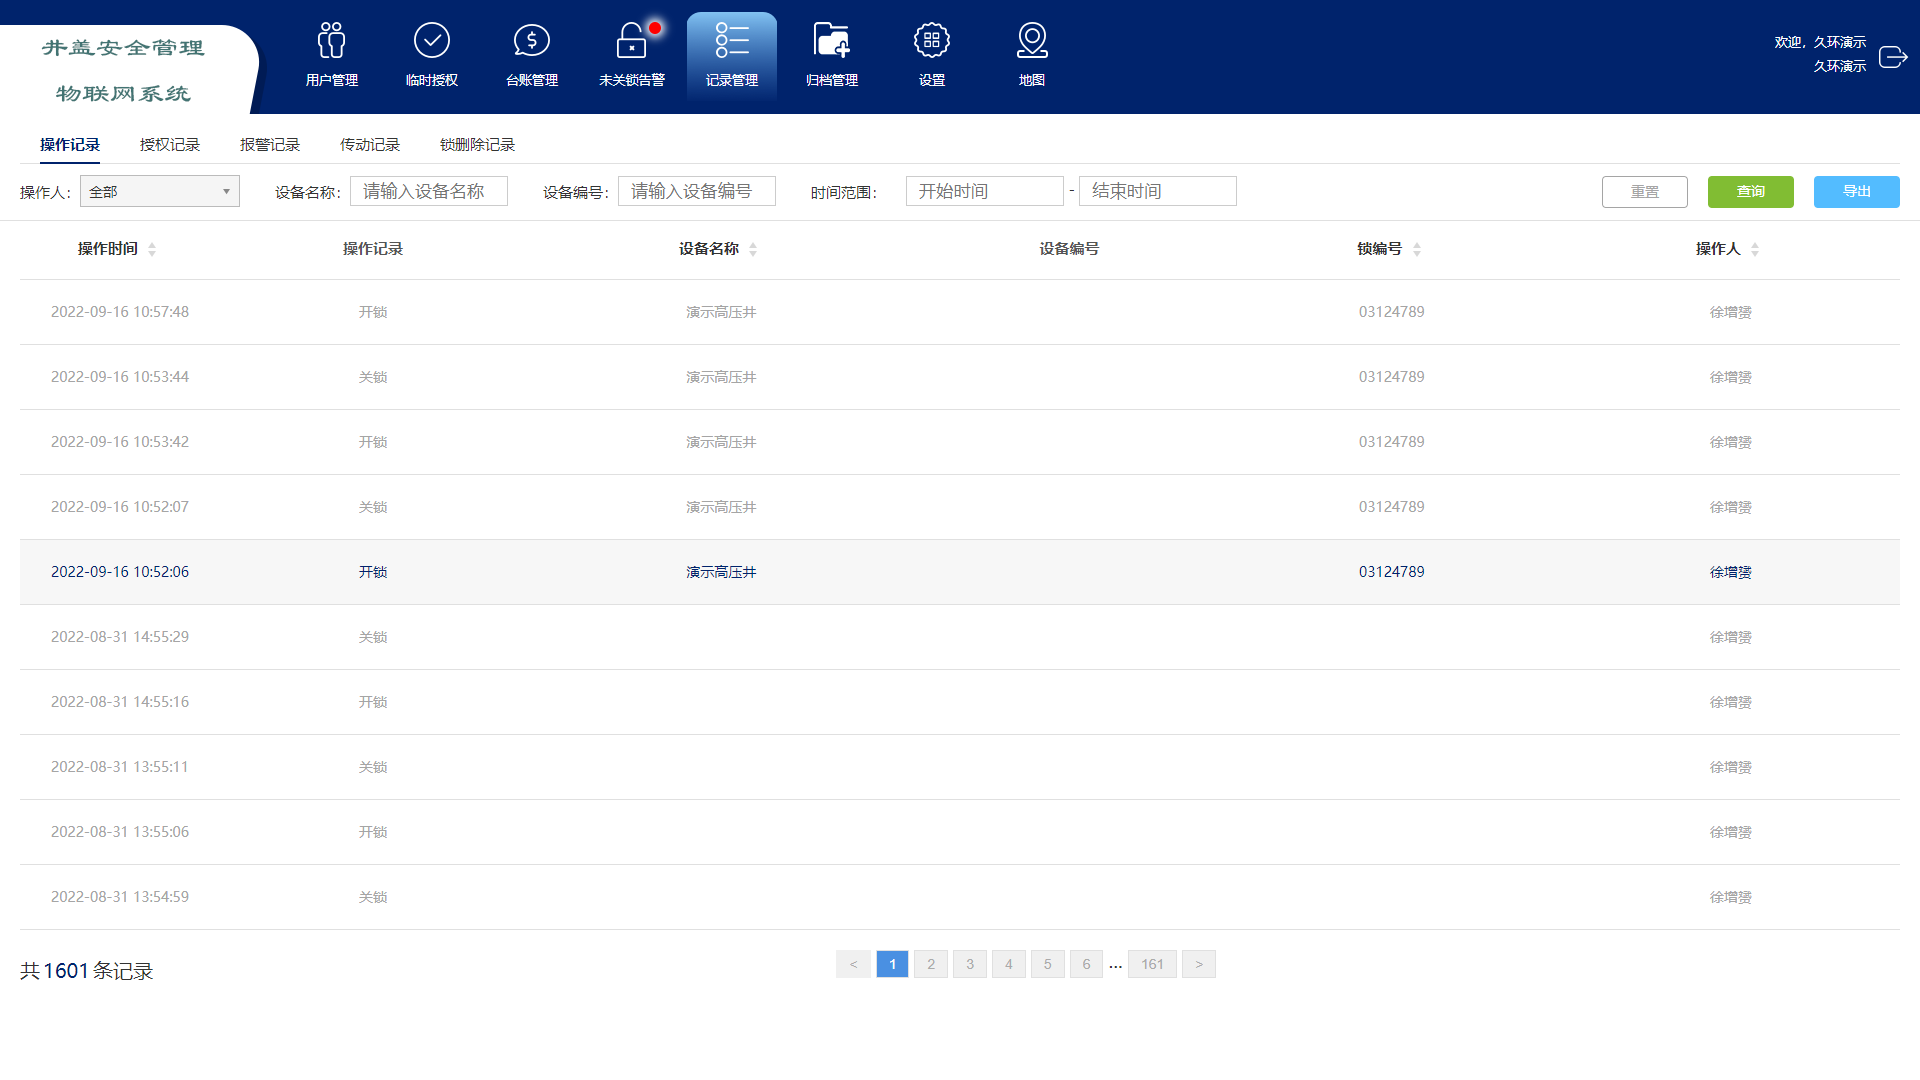Image resolution: width=1920 pixels, height=1080 pixels.
Task: Sort by 设备名称 column arrows
Action: (753, 249)
